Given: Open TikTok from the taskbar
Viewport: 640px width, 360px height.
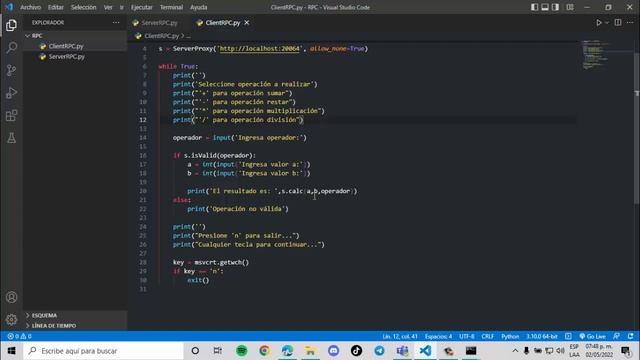Looking at the screenshot, I should (356, 351).
